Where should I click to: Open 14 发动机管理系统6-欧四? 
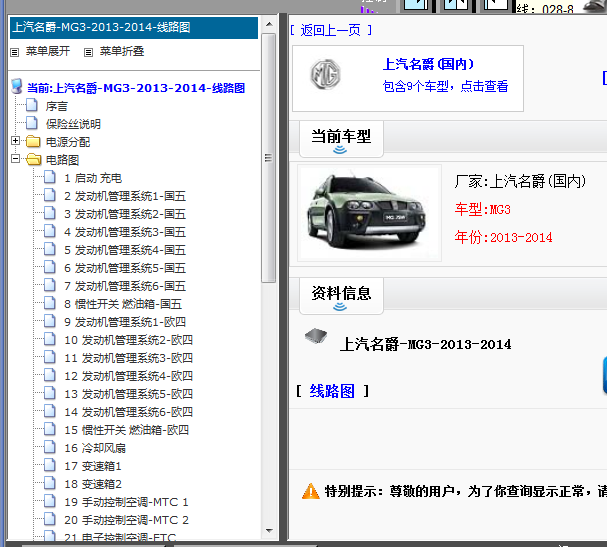[x=128, y=412]
